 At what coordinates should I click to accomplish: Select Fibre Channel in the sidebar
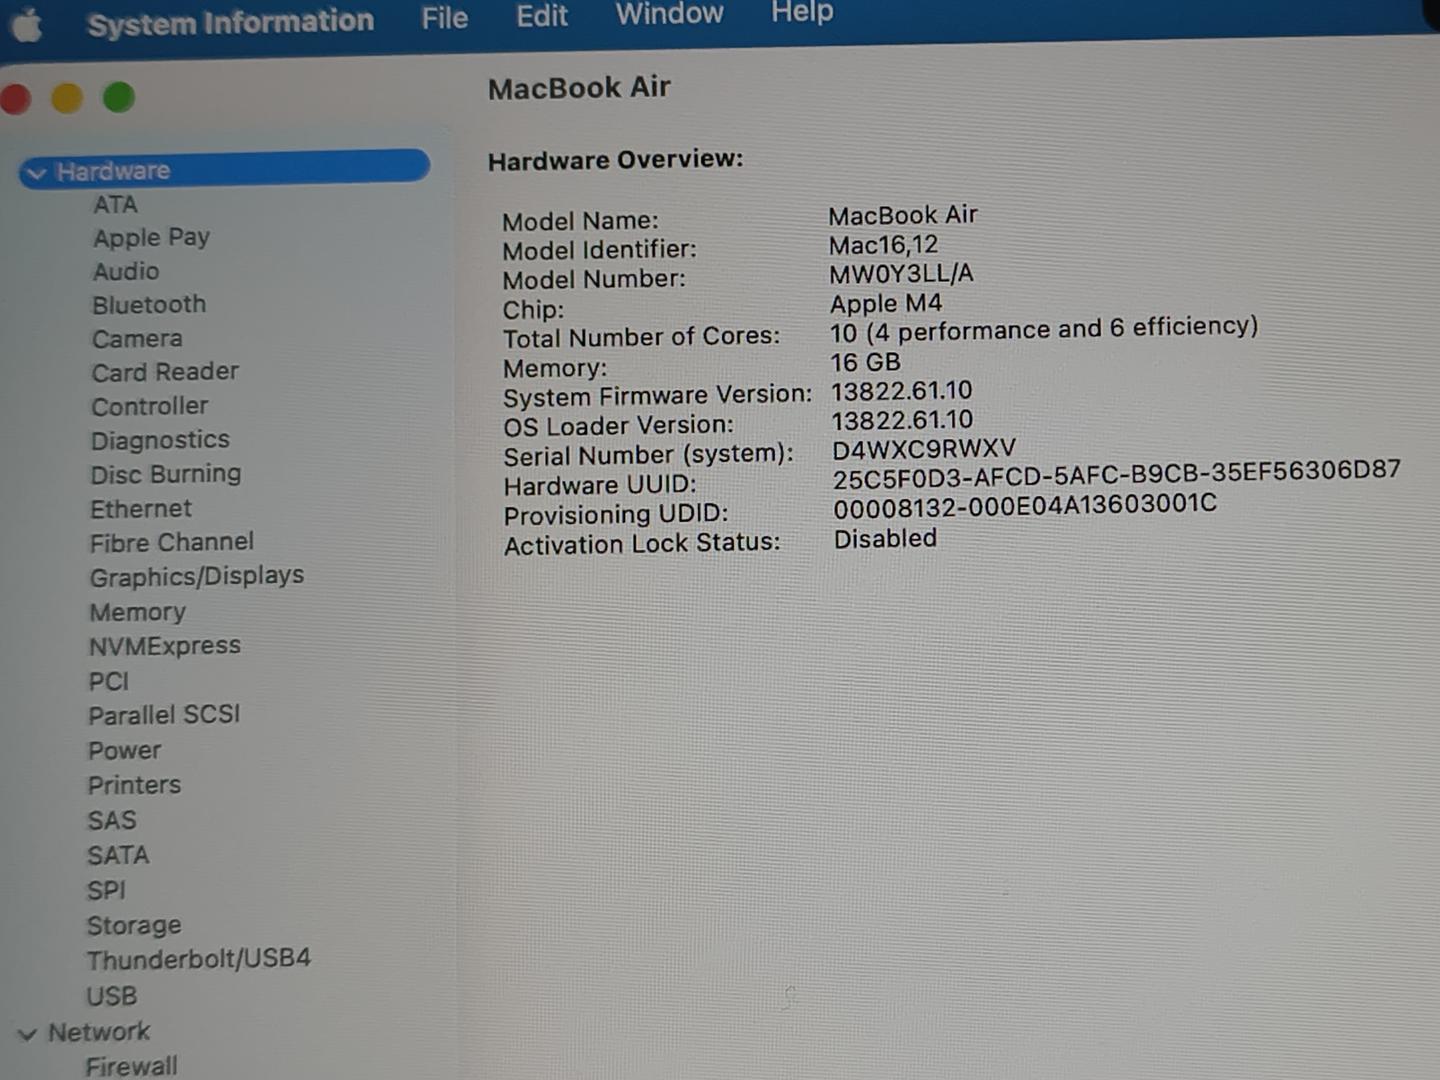[172, 542]
